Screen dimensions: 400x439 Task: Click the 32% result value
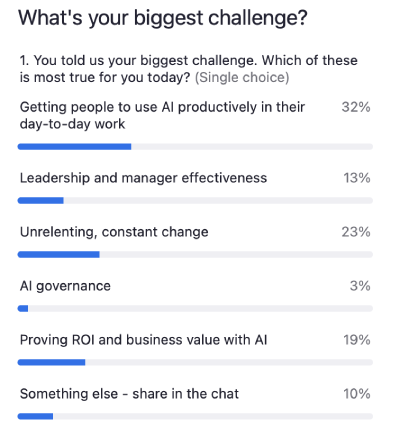(x=356, y=107)
